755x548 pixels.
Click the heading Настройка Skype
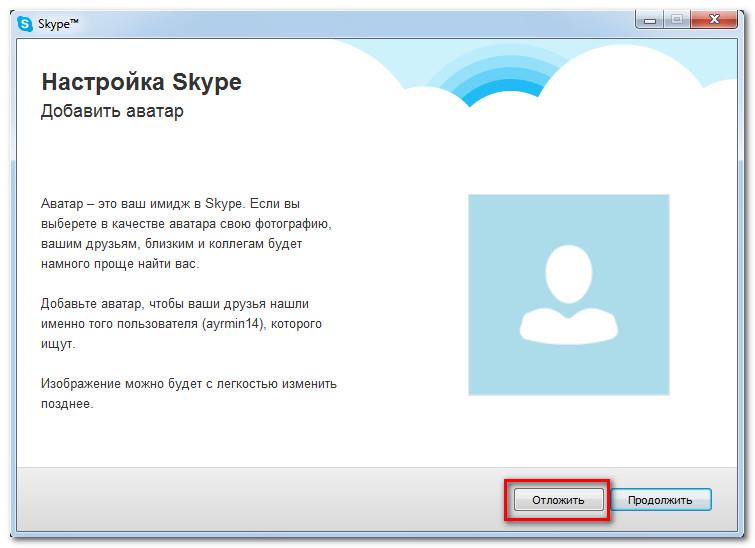141,81
